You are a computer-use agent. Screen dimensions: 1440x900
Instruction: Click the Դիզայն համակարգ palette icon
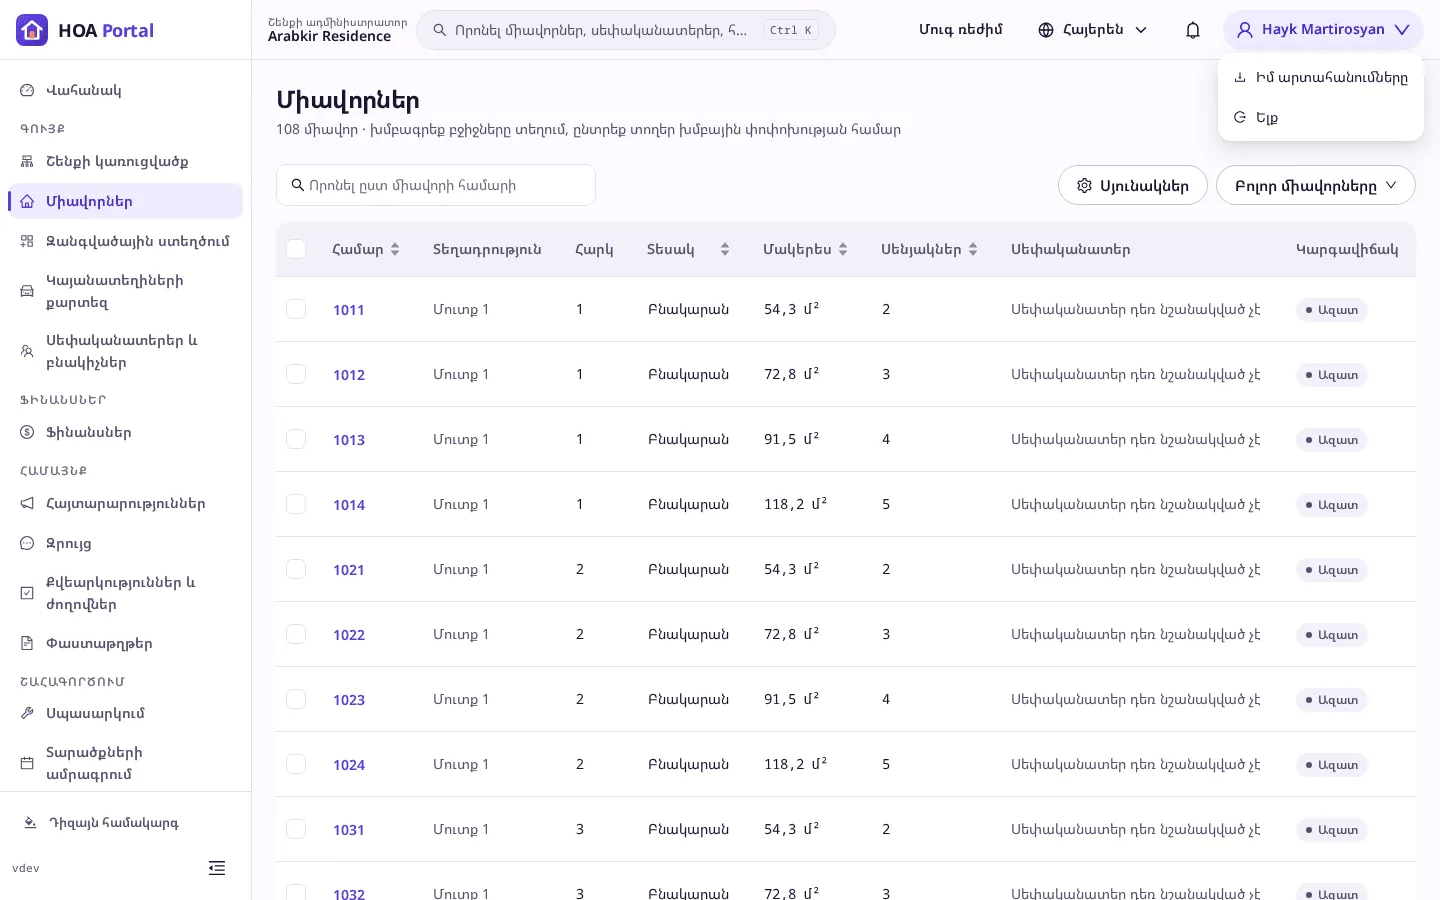(x=30, y=823)
